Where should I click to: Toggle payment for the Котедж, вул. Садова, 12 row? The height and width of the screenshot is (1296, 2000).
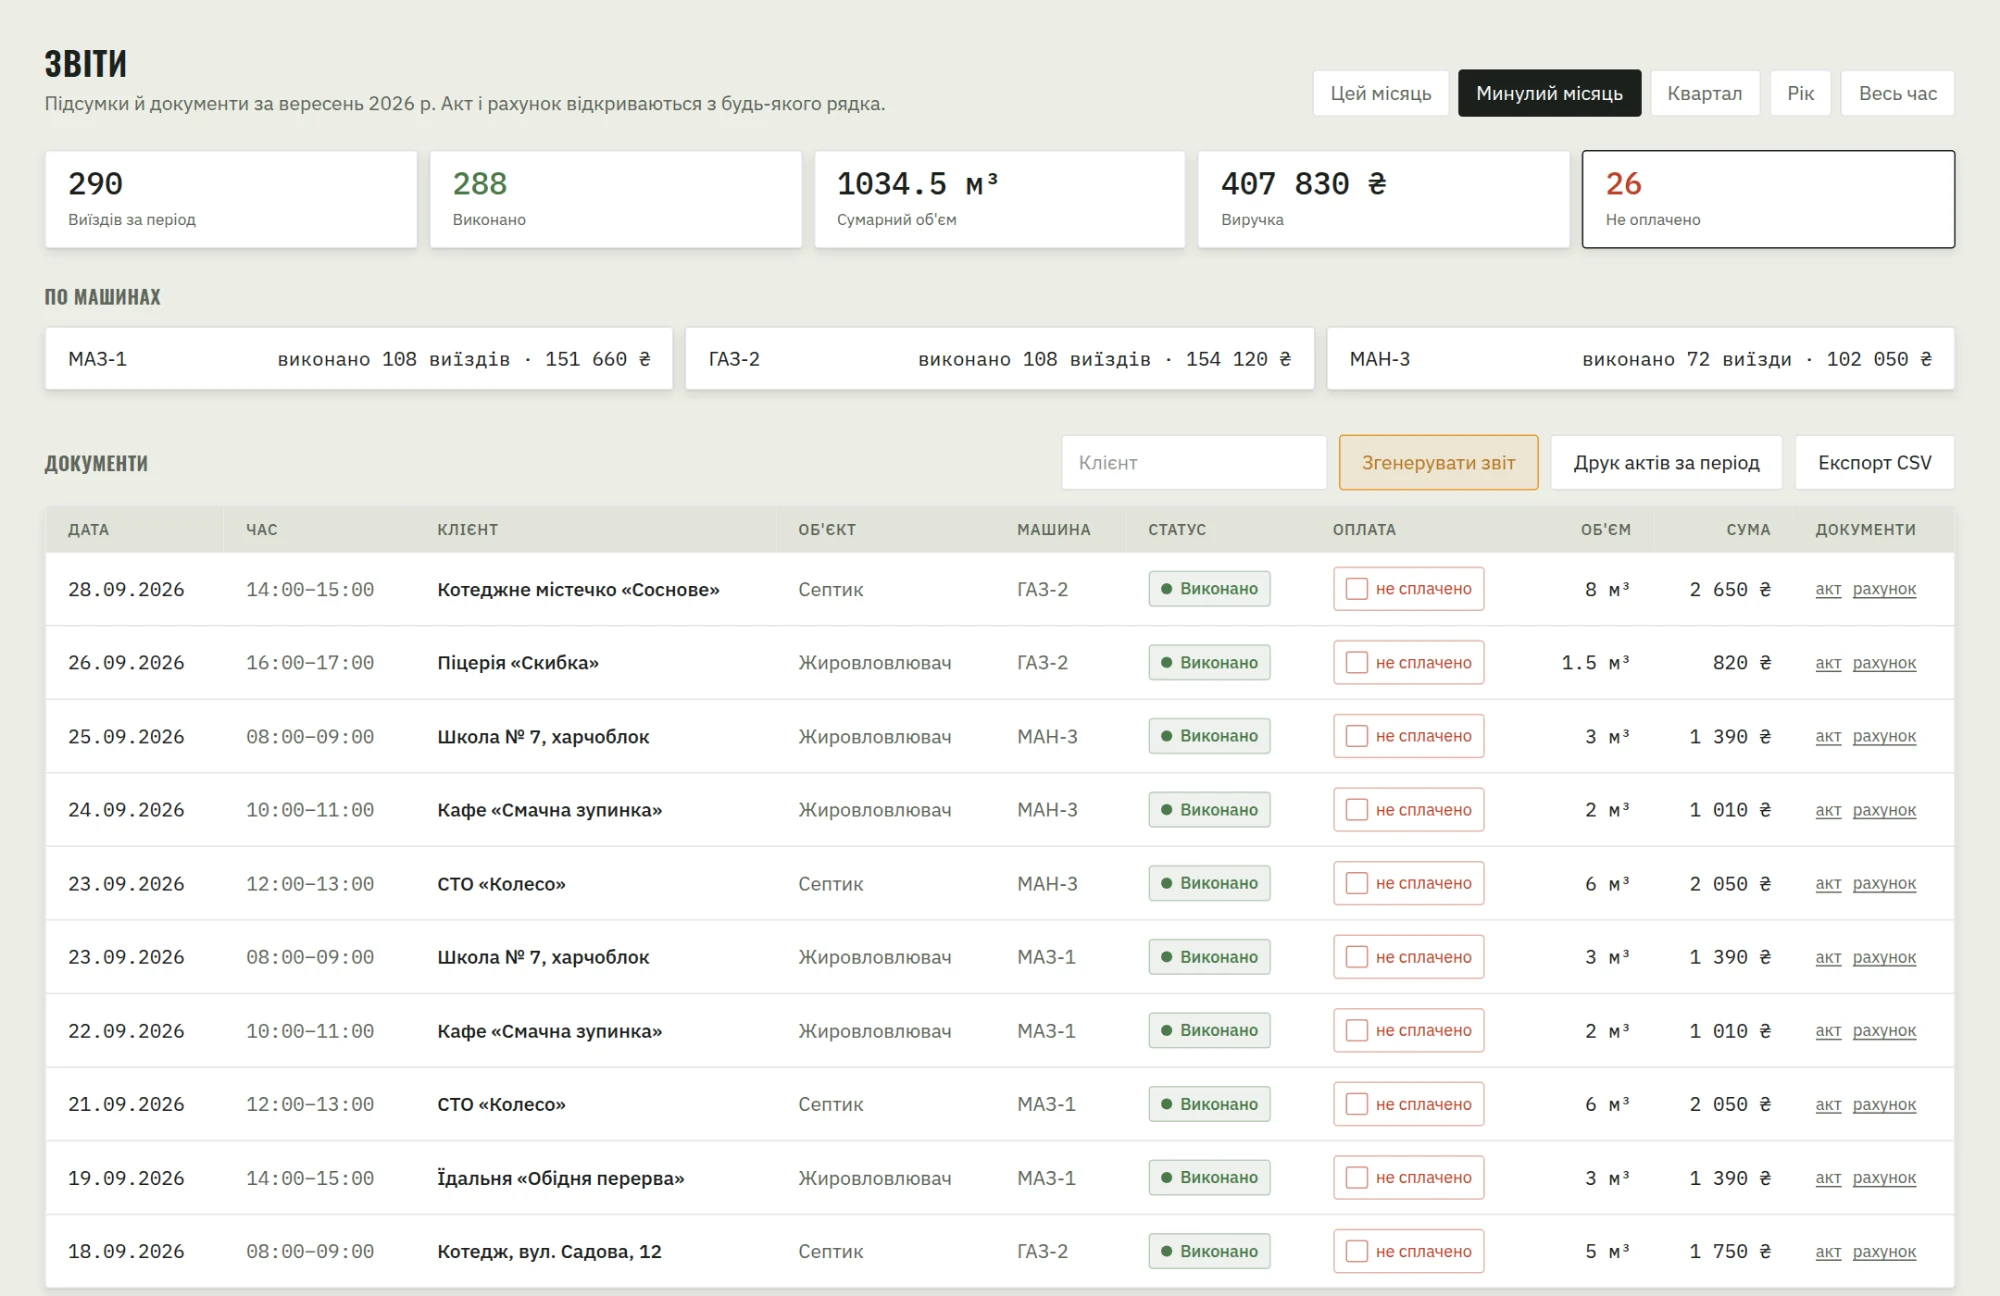pyautogui.click(x=1408, y=1251)
